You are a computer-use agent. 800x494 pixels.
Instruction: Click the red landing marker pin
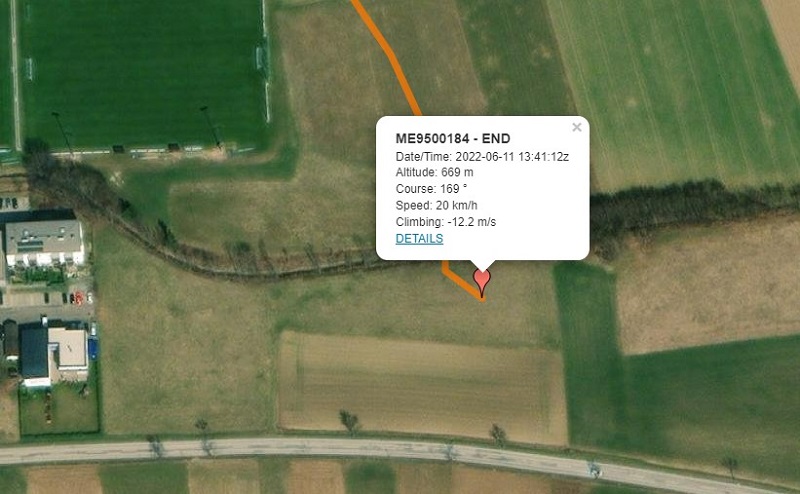pos(482,282)
